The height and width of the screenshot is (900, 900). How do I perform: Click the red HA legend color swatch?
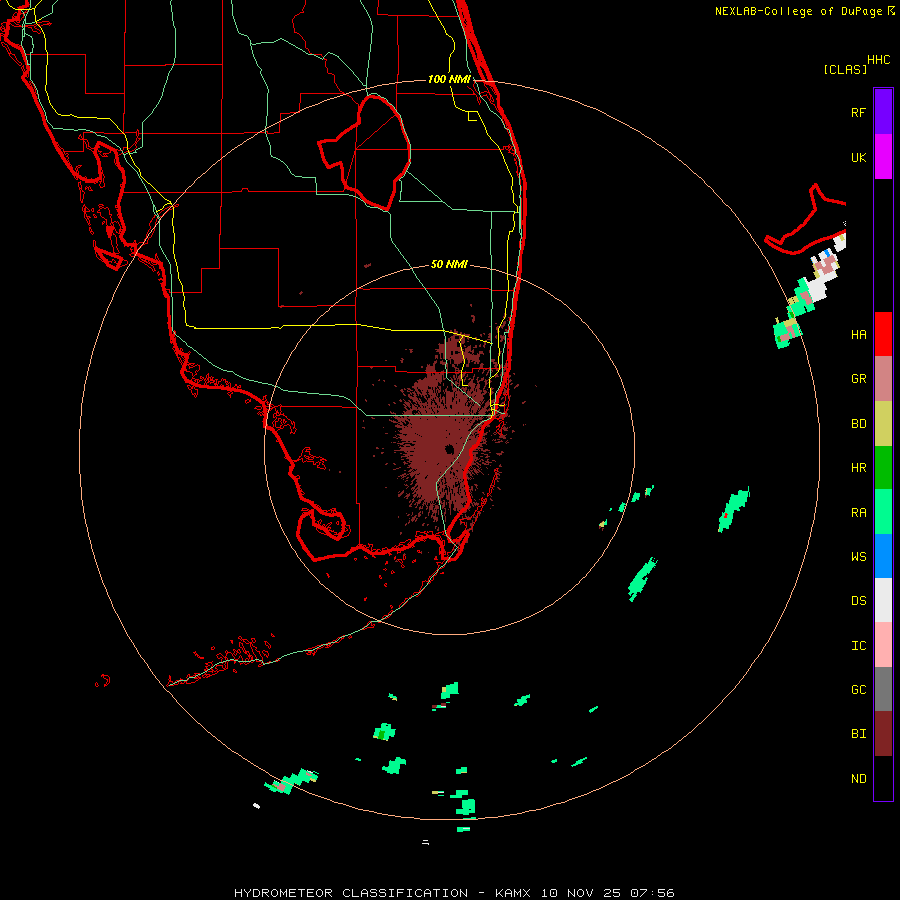[x=883, y=334]
